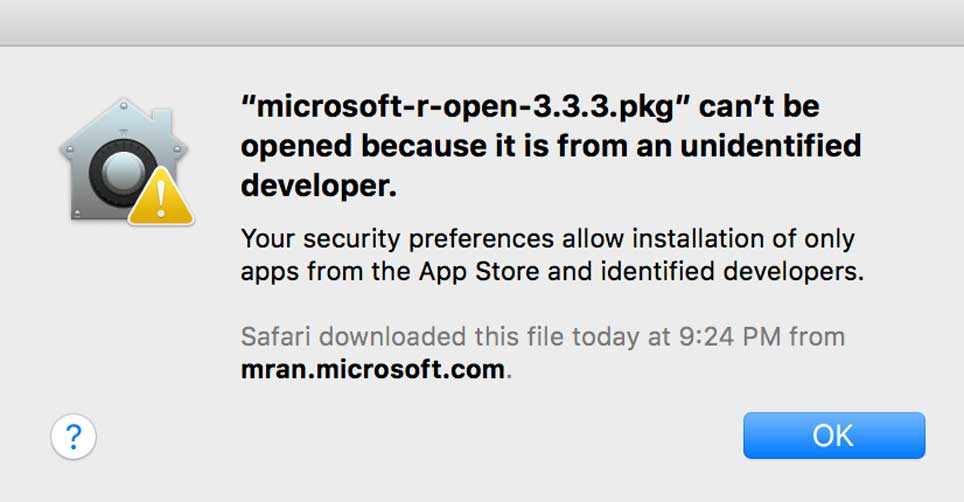Click the words "can't be" in the headline
Image resolution: width=964 pixels, height=502 pixels.
click(759, 107)
